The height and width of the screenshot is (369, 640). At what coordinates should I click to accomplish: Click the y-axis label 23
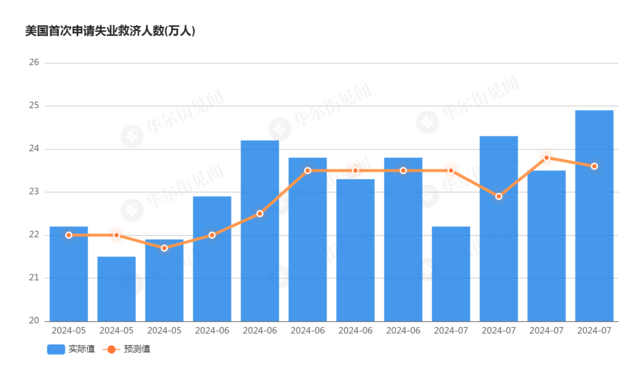[x=34, y=192]
